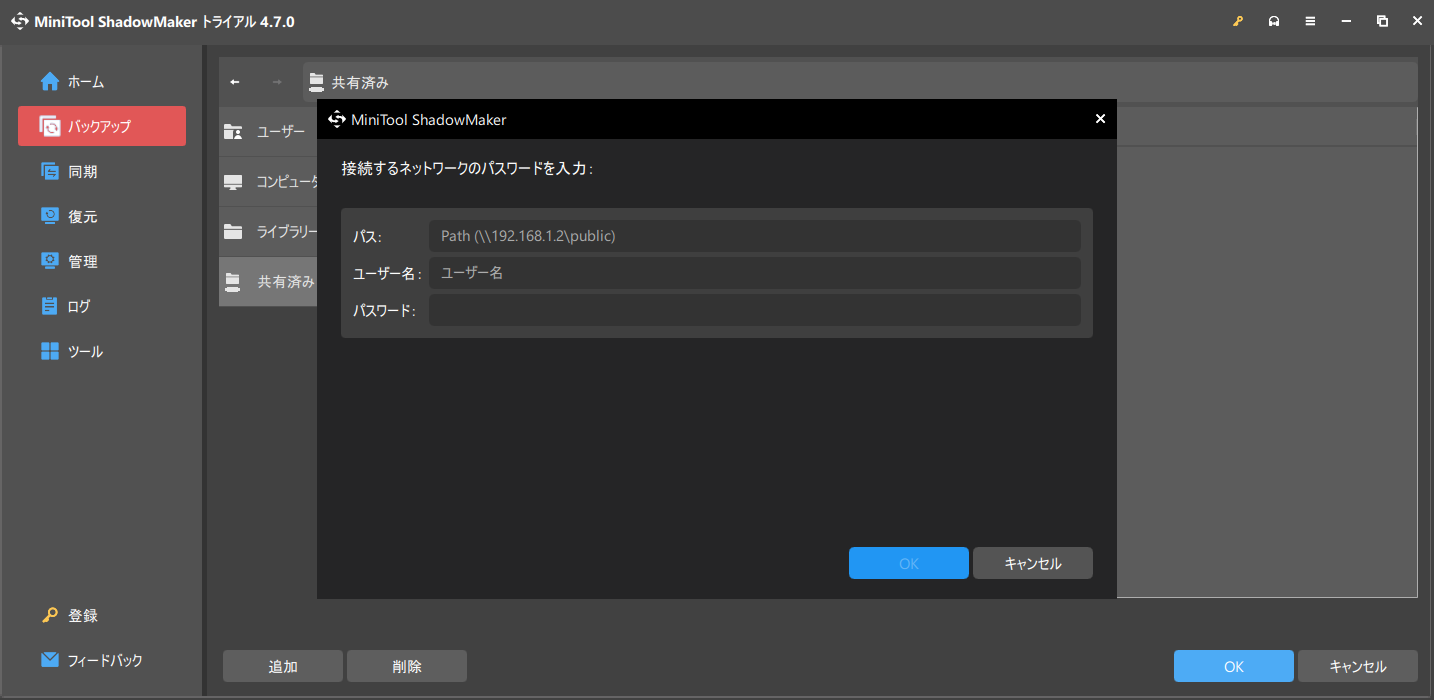Close the MiniTool ShadowMaker dialog
Screen dimensions: 1434x700
[x=1100, y=119]
